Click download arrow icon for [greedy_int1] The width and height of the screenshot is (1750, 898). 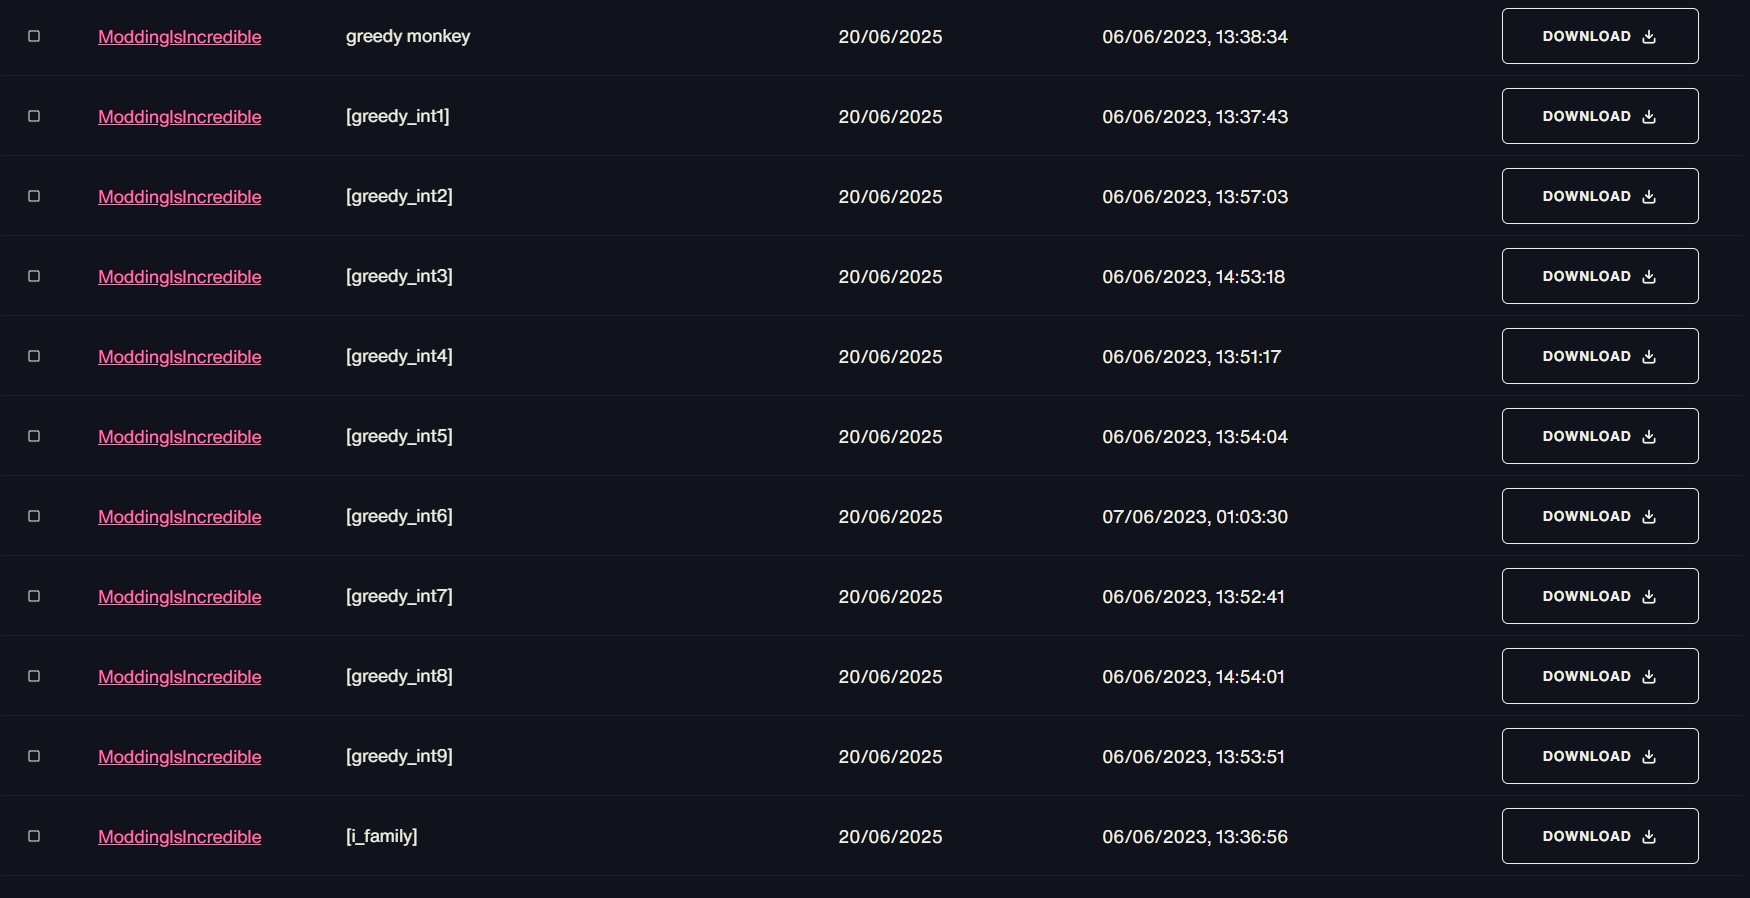(x=1649, y=117)
